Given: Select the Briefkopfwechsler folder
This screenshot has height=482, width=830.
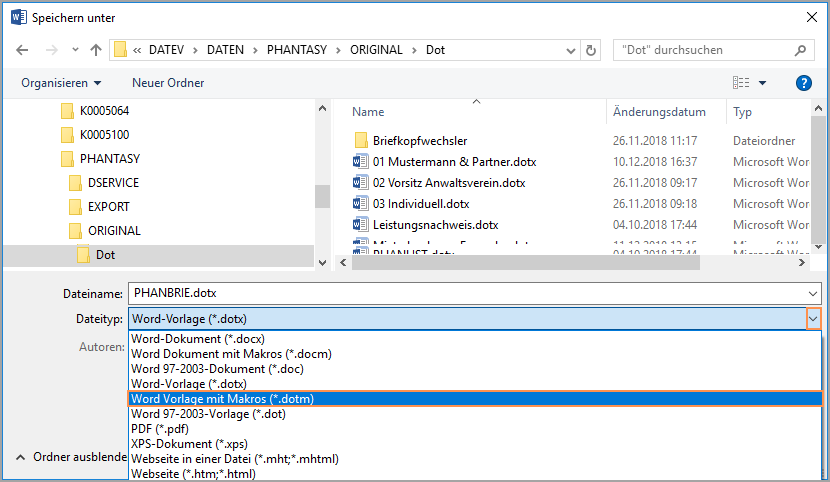Looking at the screenshot, I should (x=419, y=141).
